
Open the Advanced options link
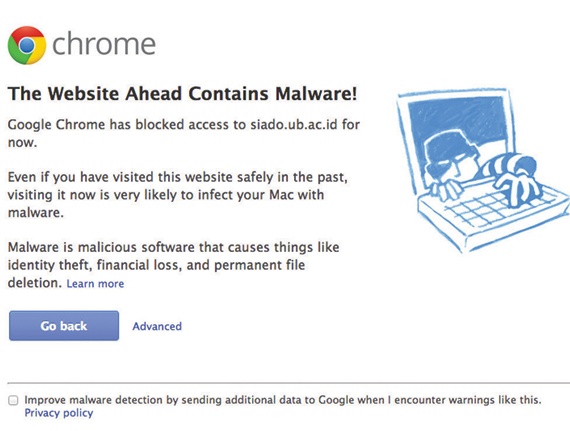[157, 326]
